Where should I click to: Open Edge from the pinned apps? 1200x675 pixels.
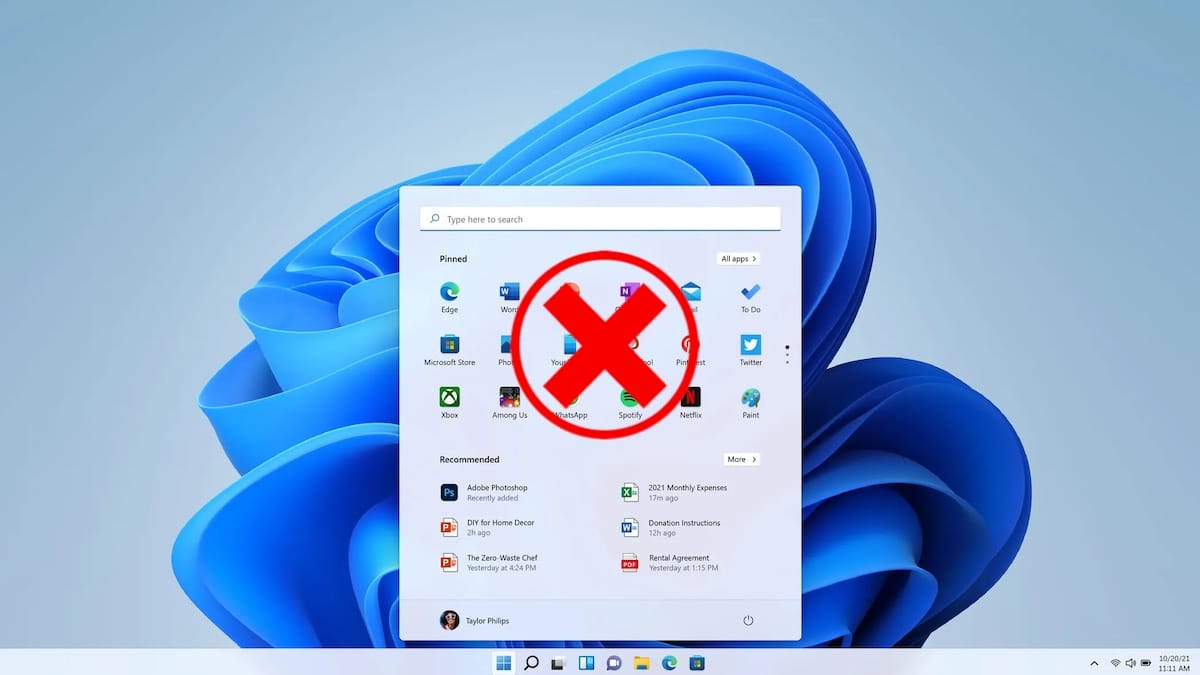(449, 297)
